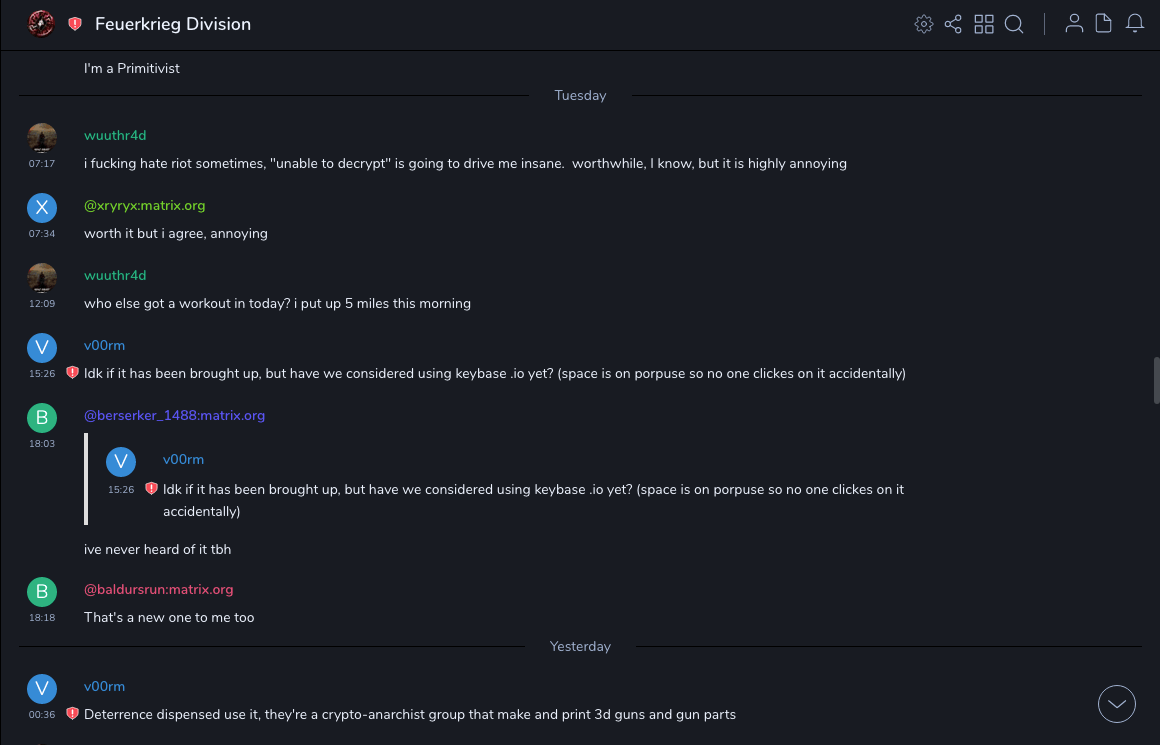
Task: Show the room members list icon
Action: click(x=1074, y=24)
